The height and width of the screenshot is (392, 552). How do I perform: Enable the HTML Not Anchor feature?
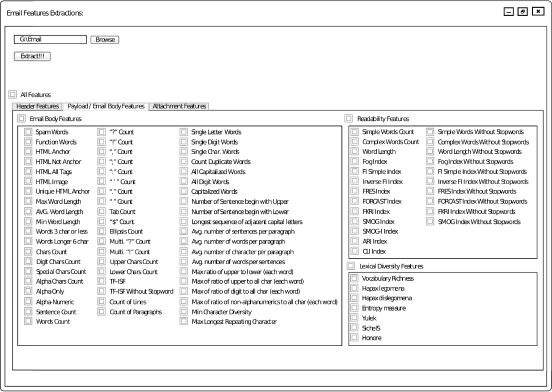pos(28,162)
